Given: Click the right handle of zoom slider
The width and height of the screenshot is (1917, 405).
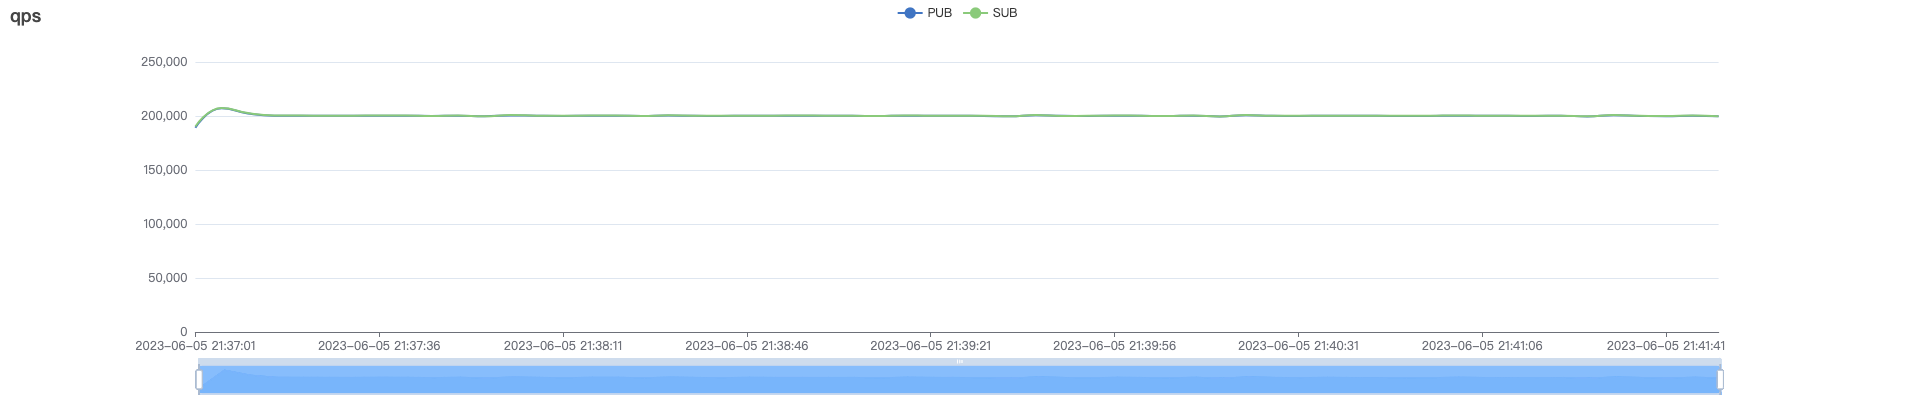Looking at the screenshot, I should pyautogui.click(x=1719, y=380).
